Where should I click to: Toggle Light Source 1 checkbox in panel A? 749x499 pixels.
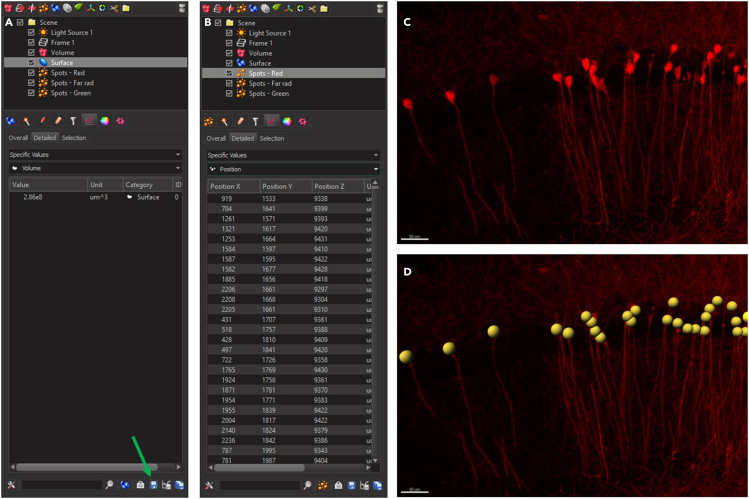31,32
